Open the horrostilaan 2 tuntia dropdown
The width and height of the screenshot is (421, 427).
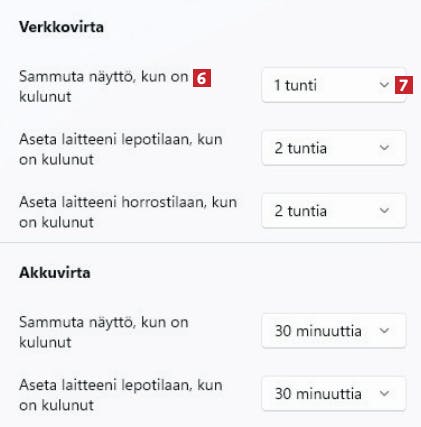coord(334,211)
